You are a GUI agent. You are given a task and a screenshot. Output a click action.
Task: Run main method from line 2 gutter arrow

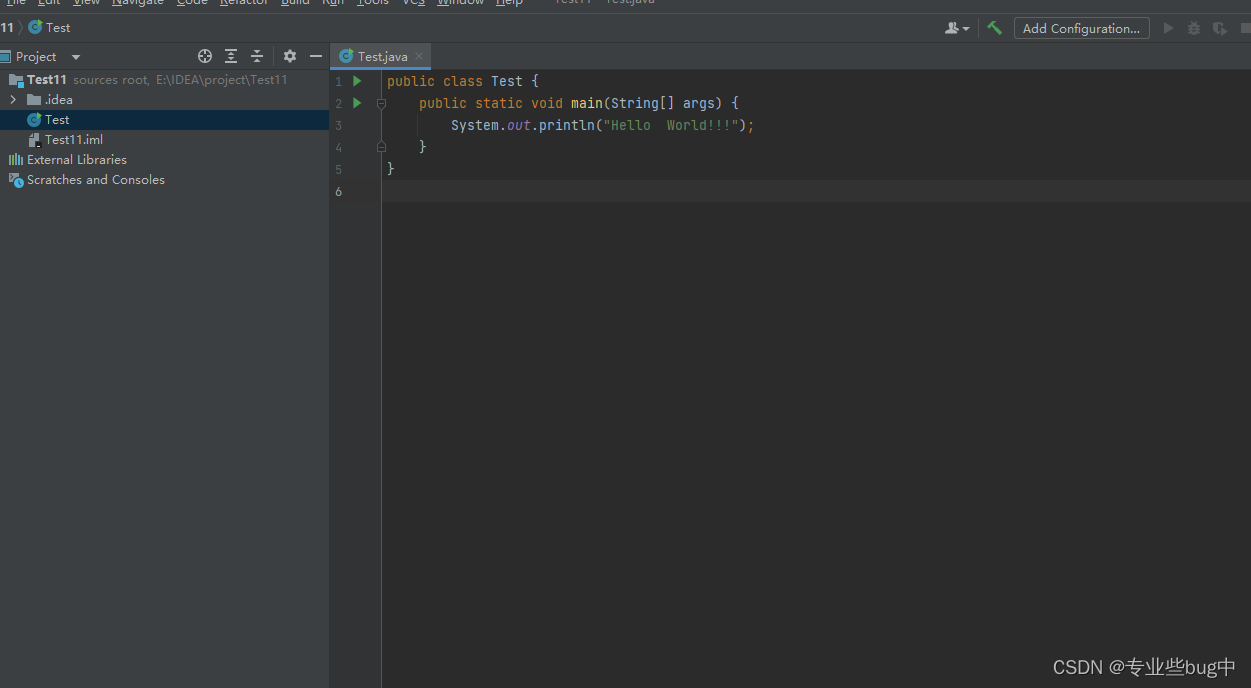[357, 103]
